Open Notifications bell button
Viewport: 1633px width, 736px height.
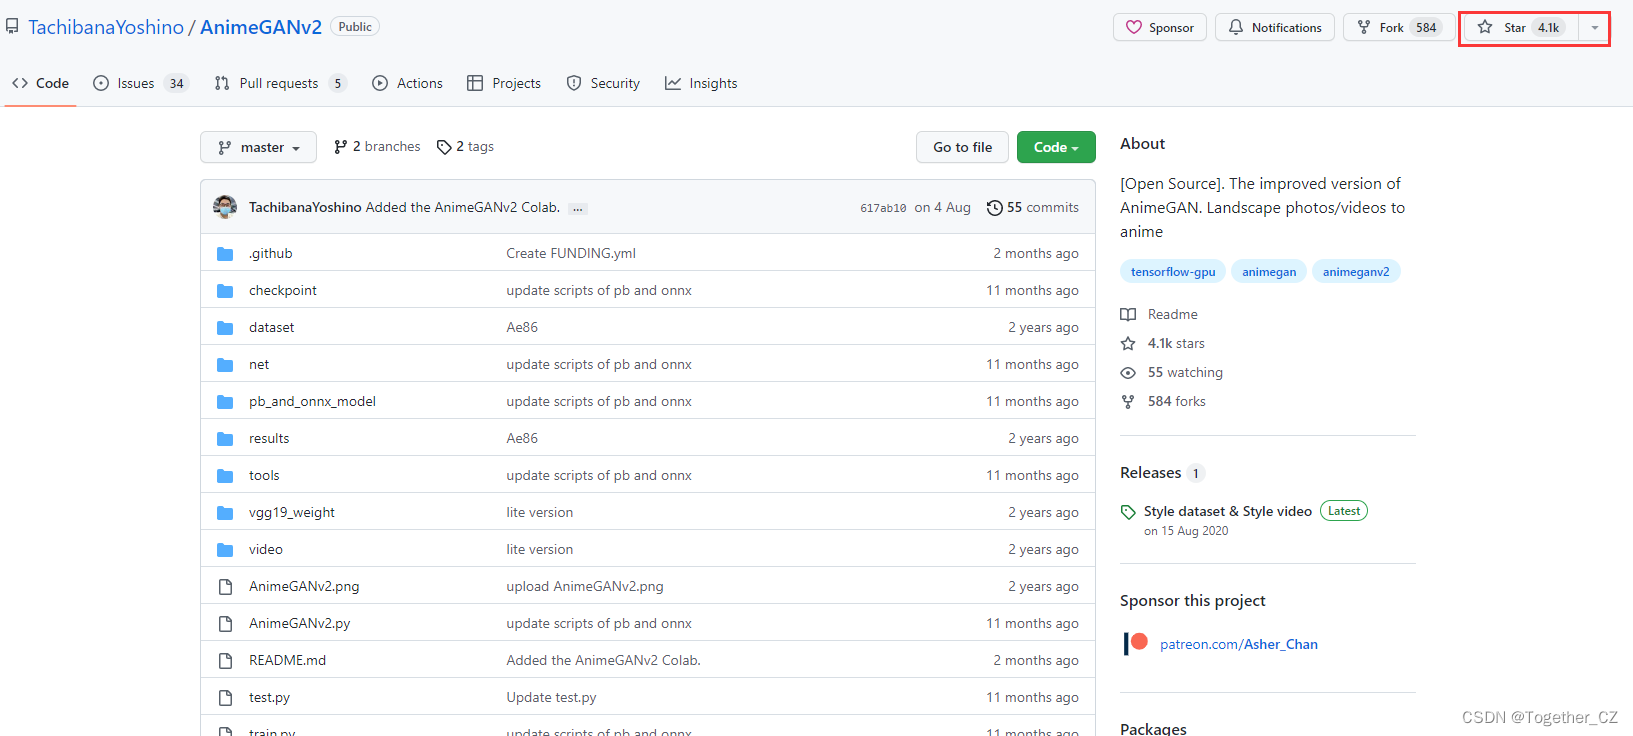tap(1275, 27)
